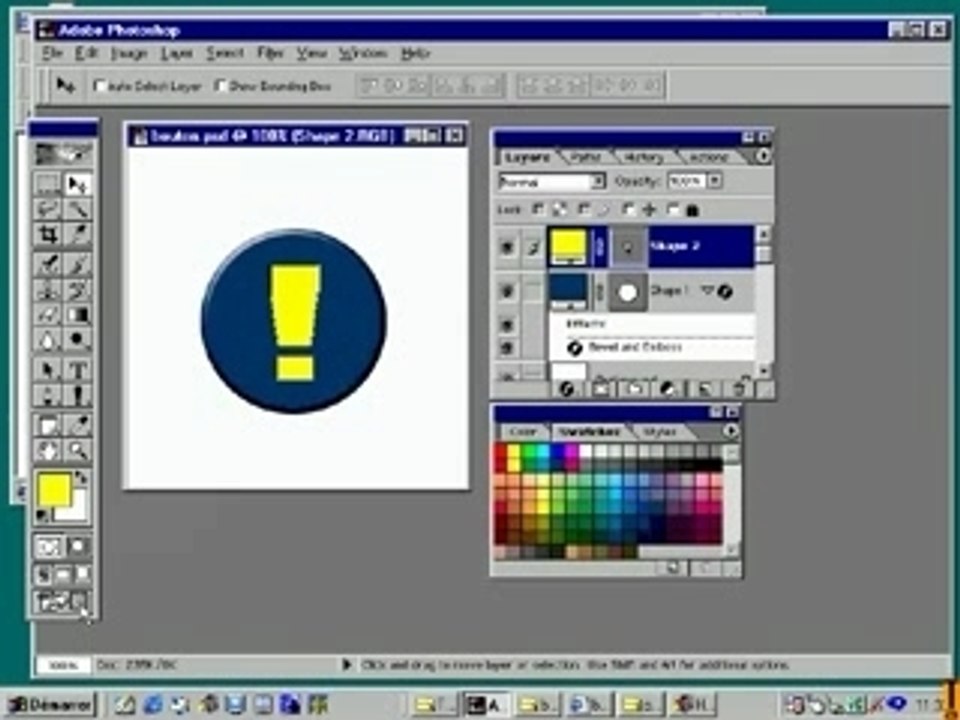Hide the Shape 2 layer via eye icon
The width and height of the screenshot is (960, 720).
[x=507, y=247]
